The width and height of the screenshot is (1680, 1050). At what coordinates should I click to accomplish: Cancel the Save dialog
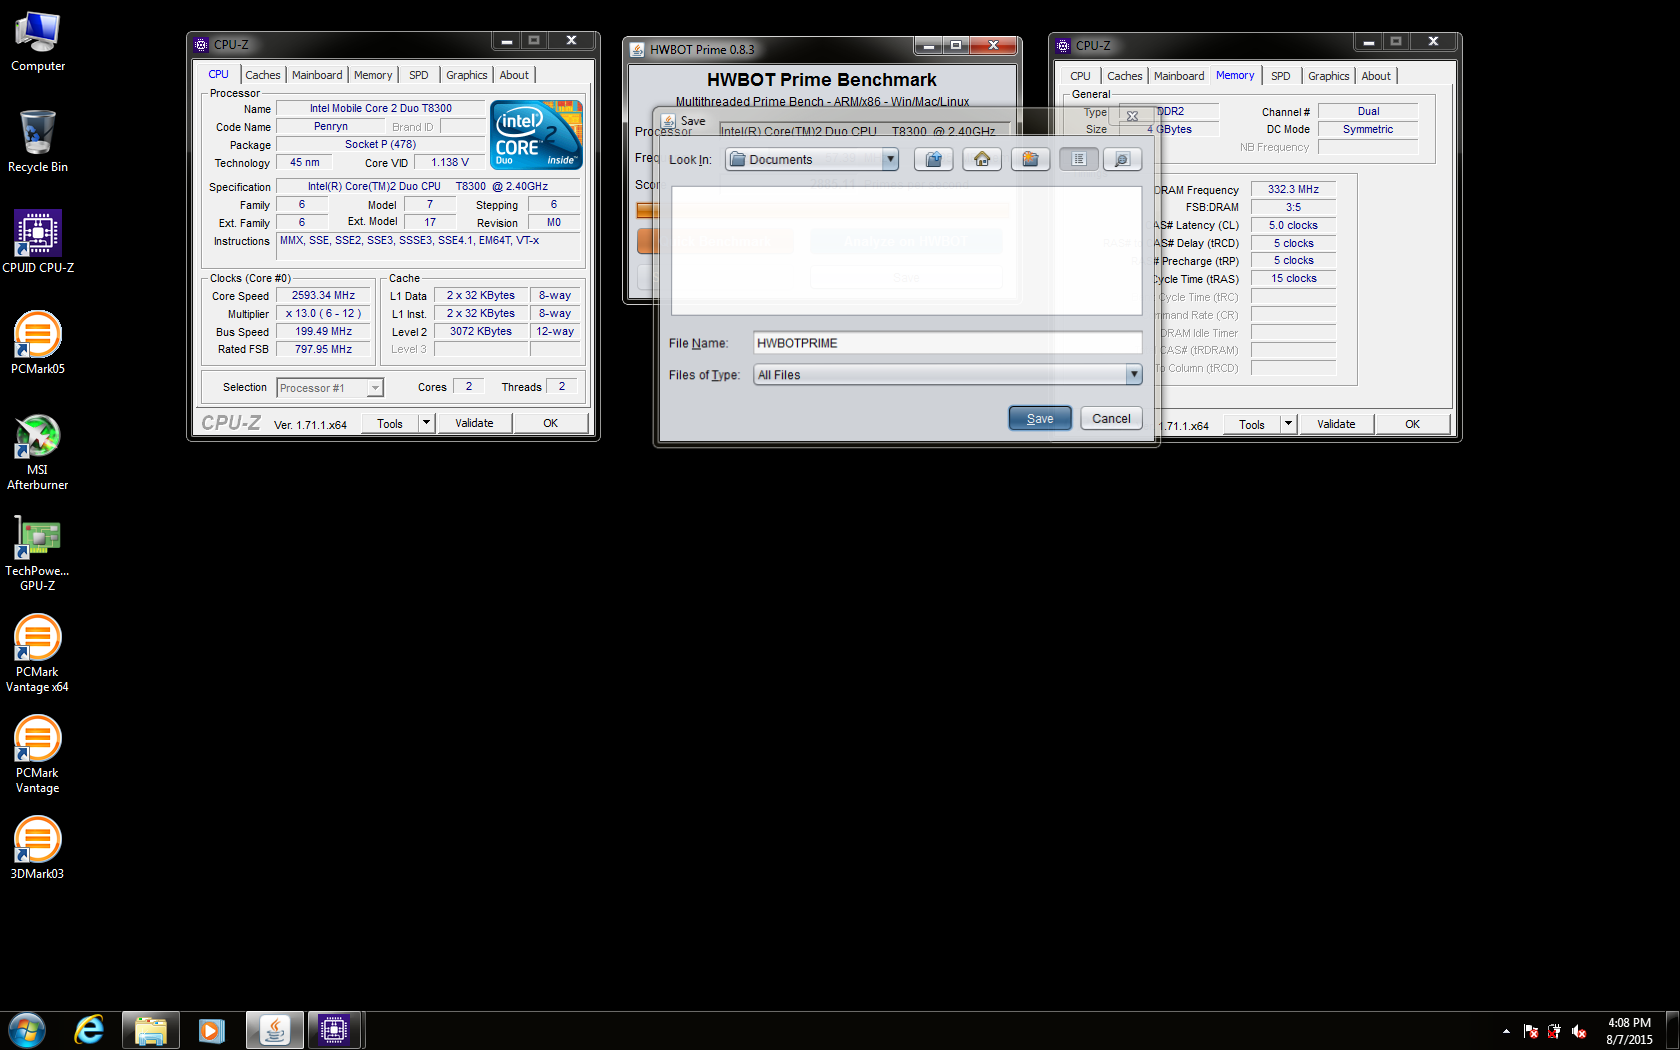(x=1111, y=419)
